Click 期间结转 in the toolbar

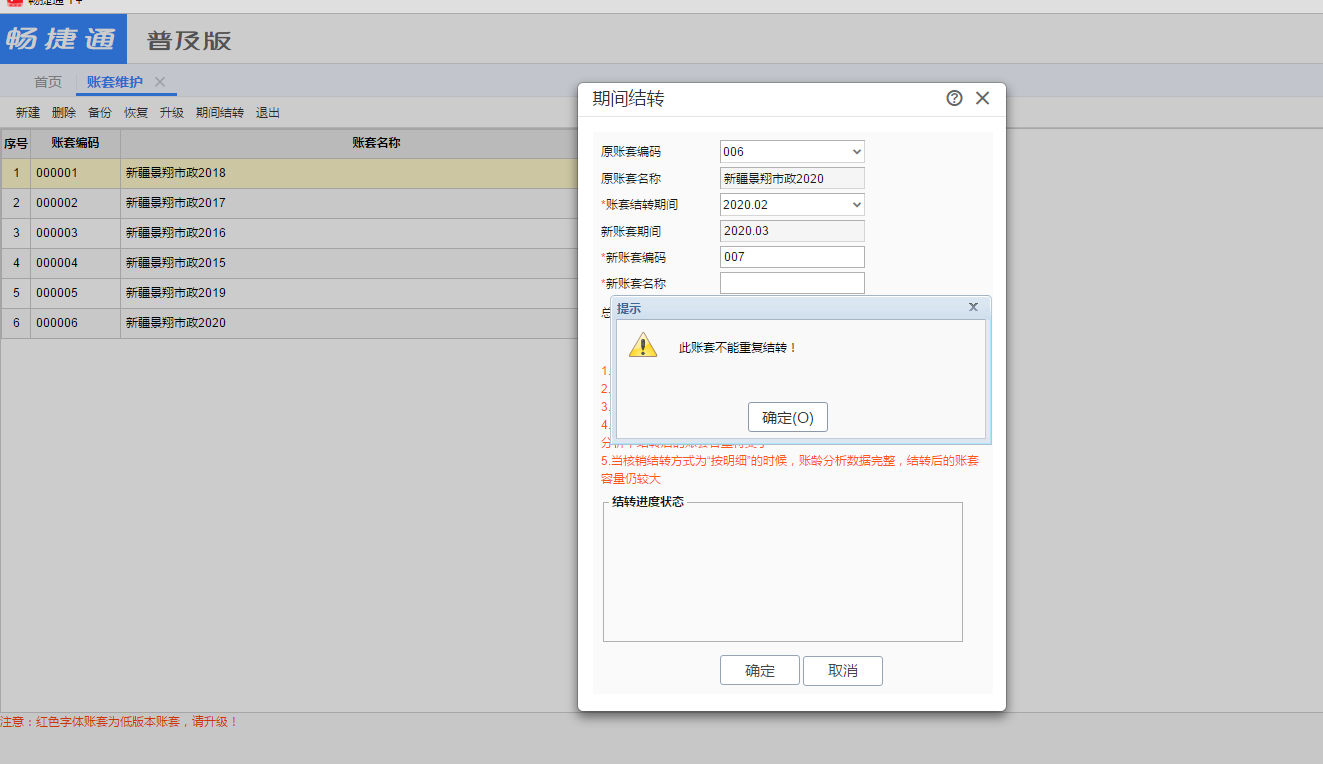point(220,113)
